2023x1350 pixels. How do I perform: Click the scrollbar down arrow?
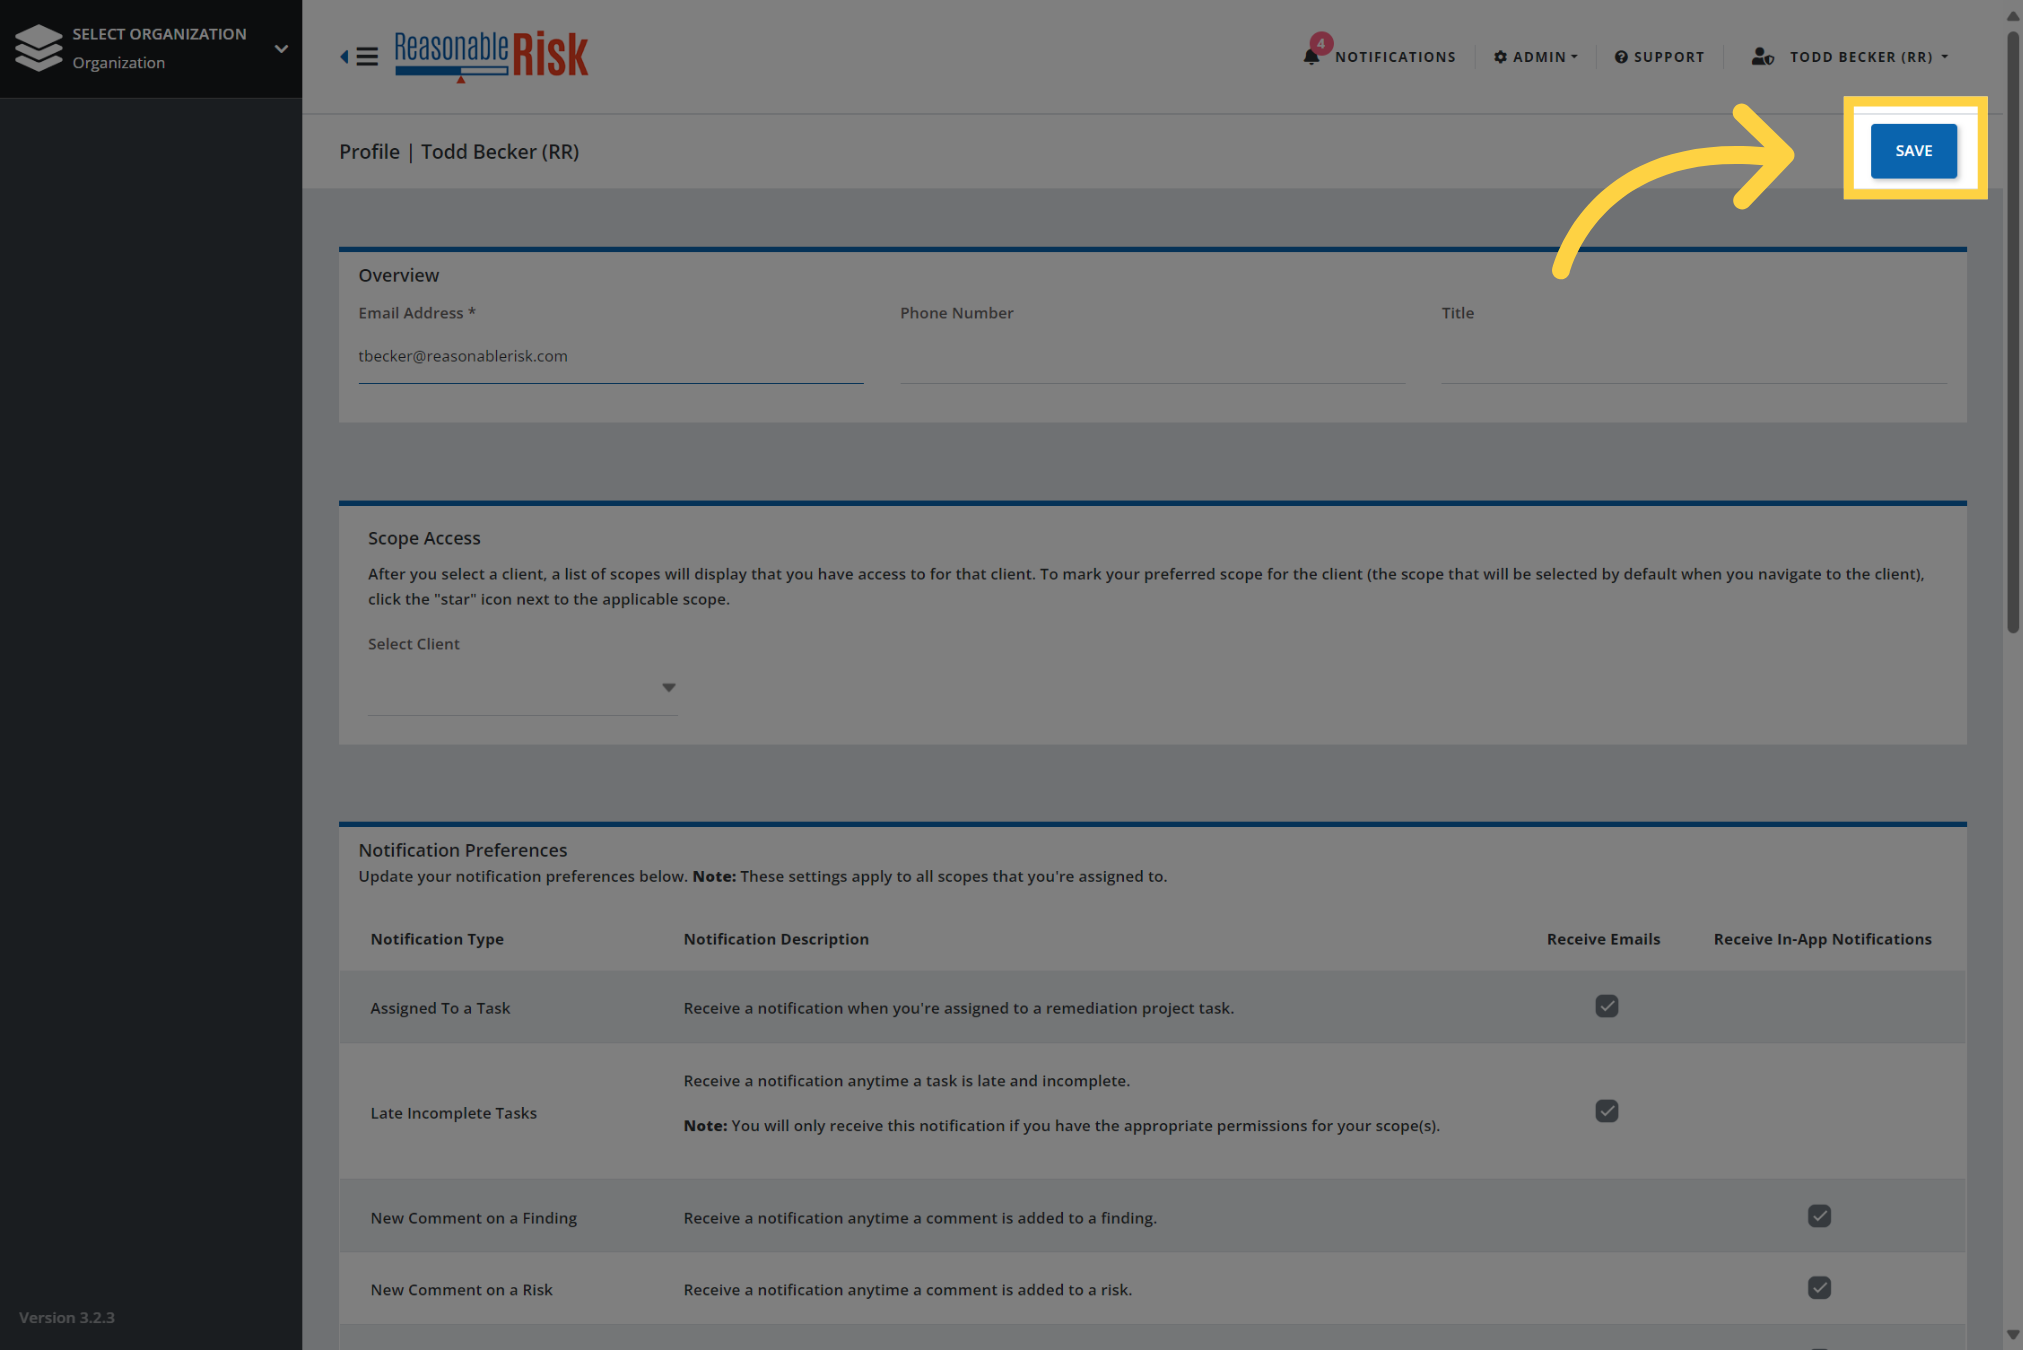point(2012,1335)
